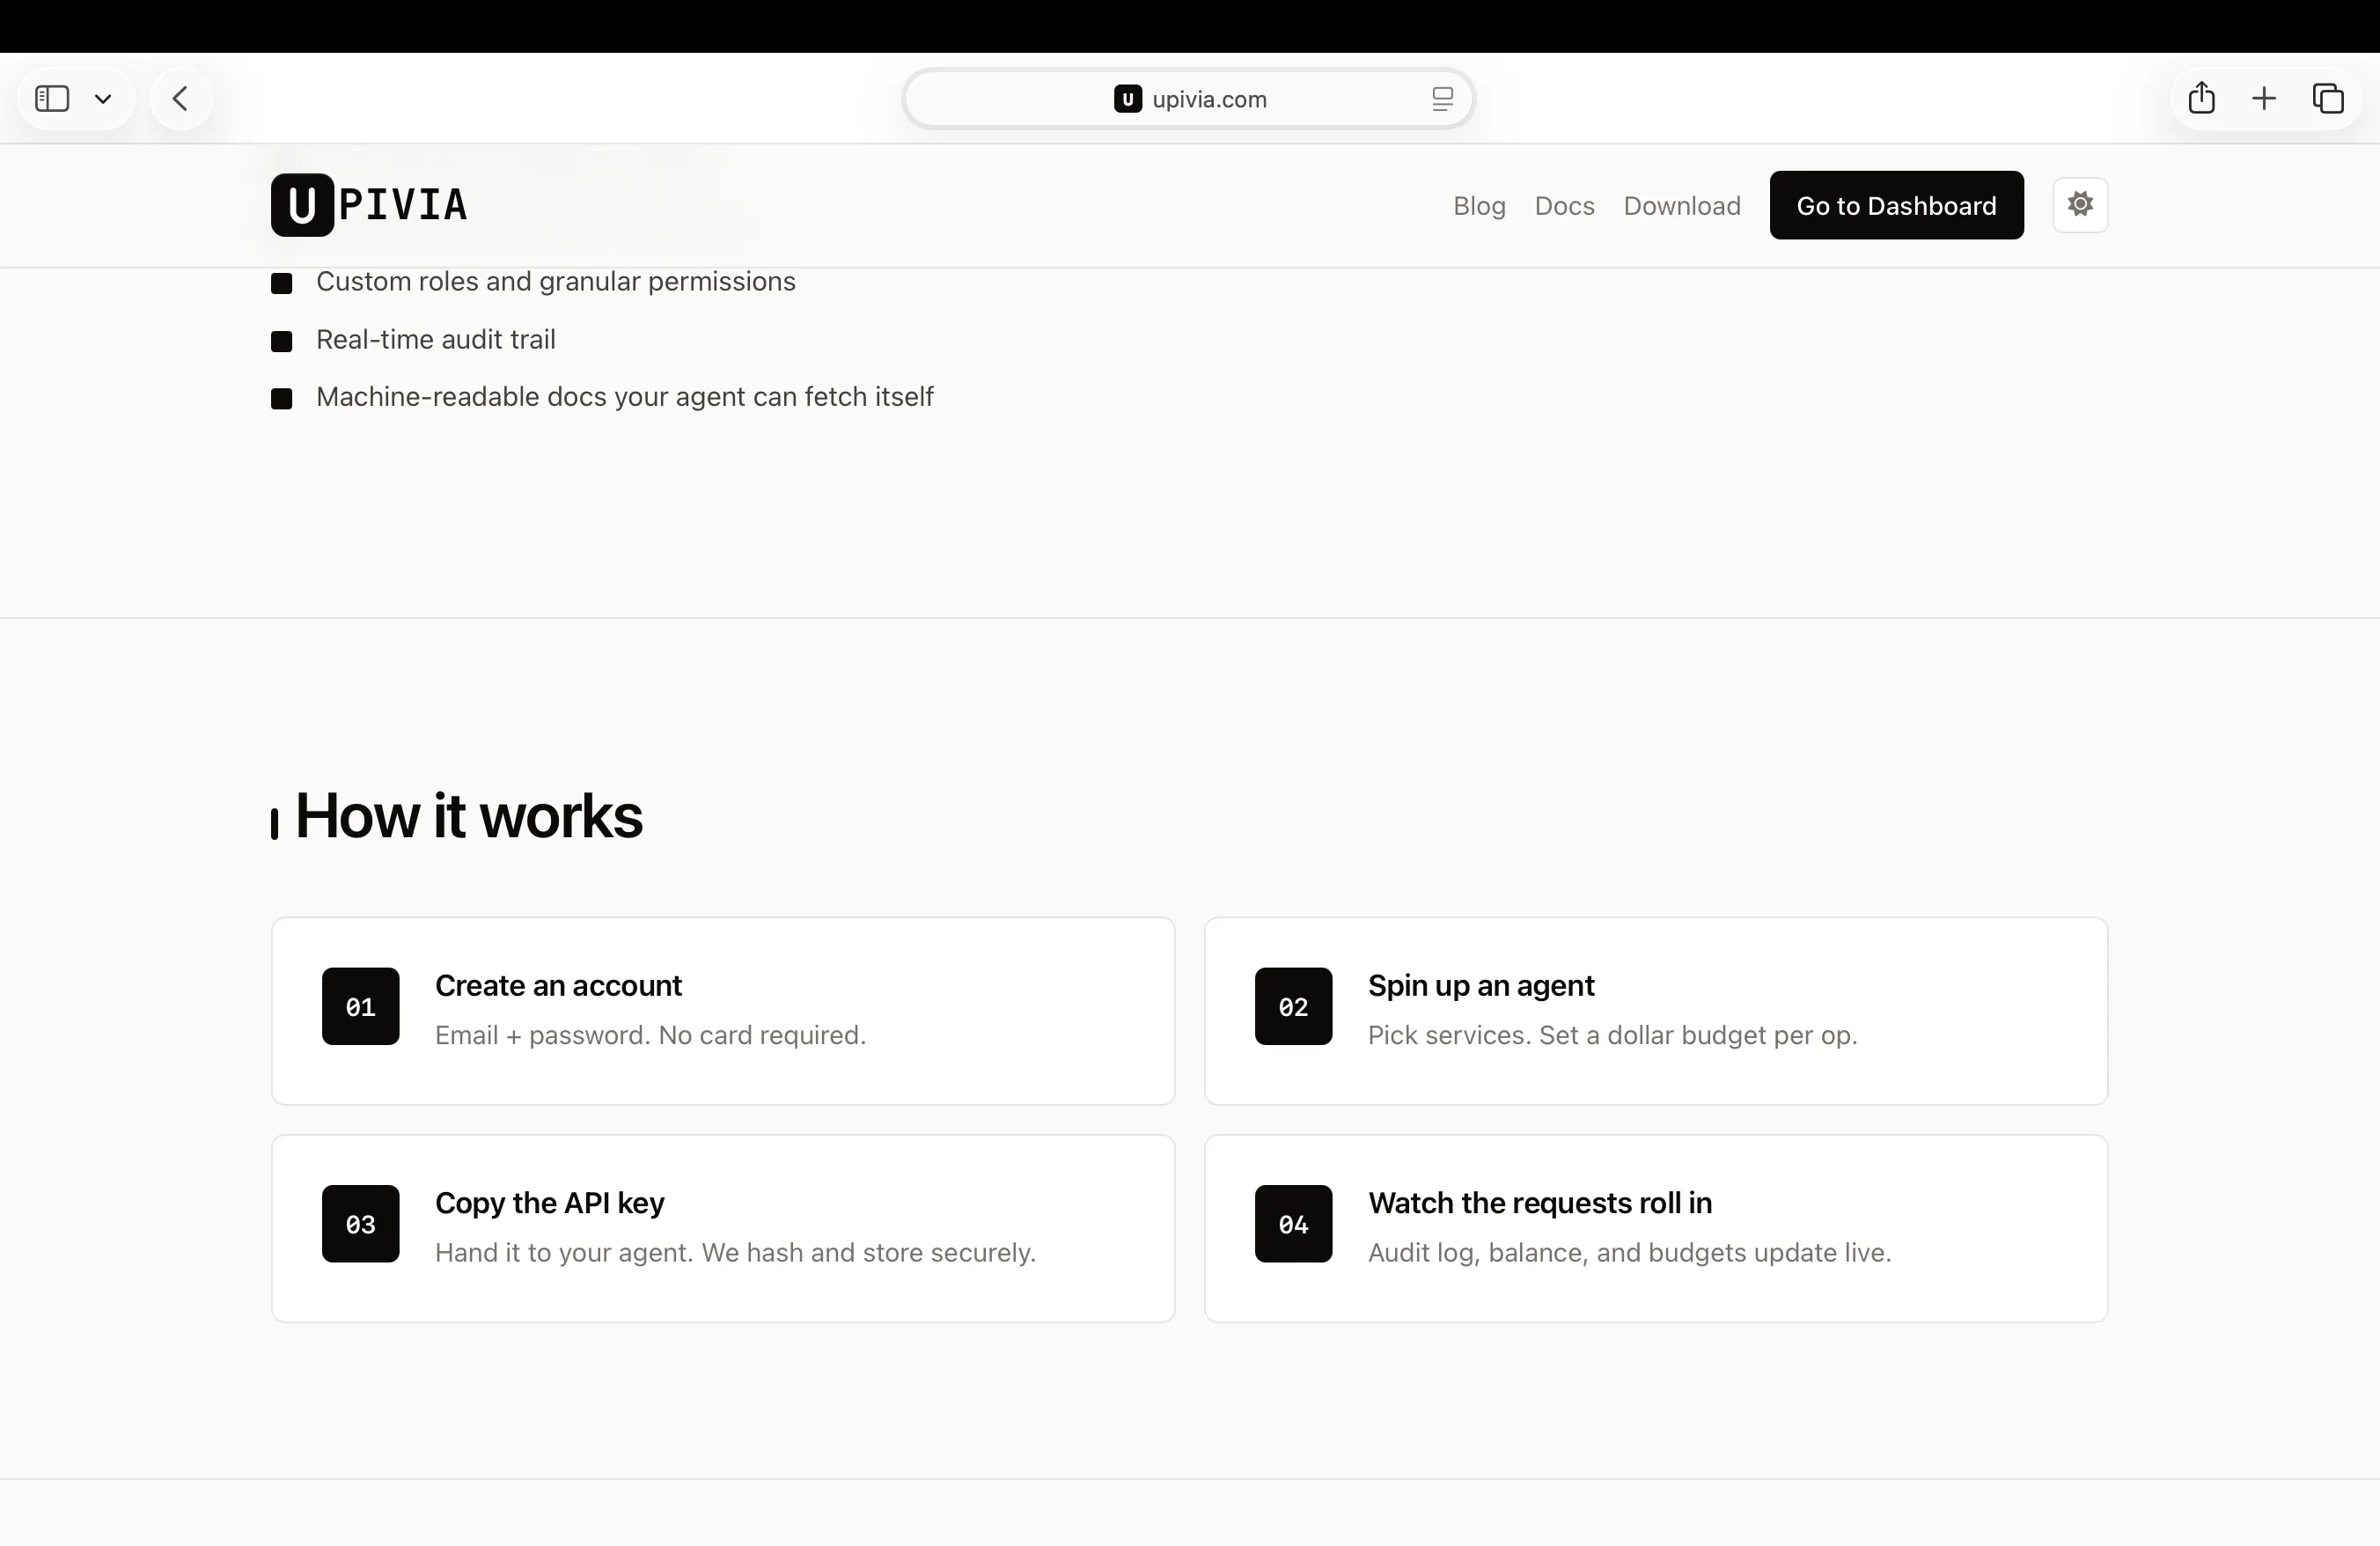Click 'Pick services. Set a dollar budget' text
This screenshot has width=2380, height=1546.
pyautogui.click(x=1612, y=1035)
